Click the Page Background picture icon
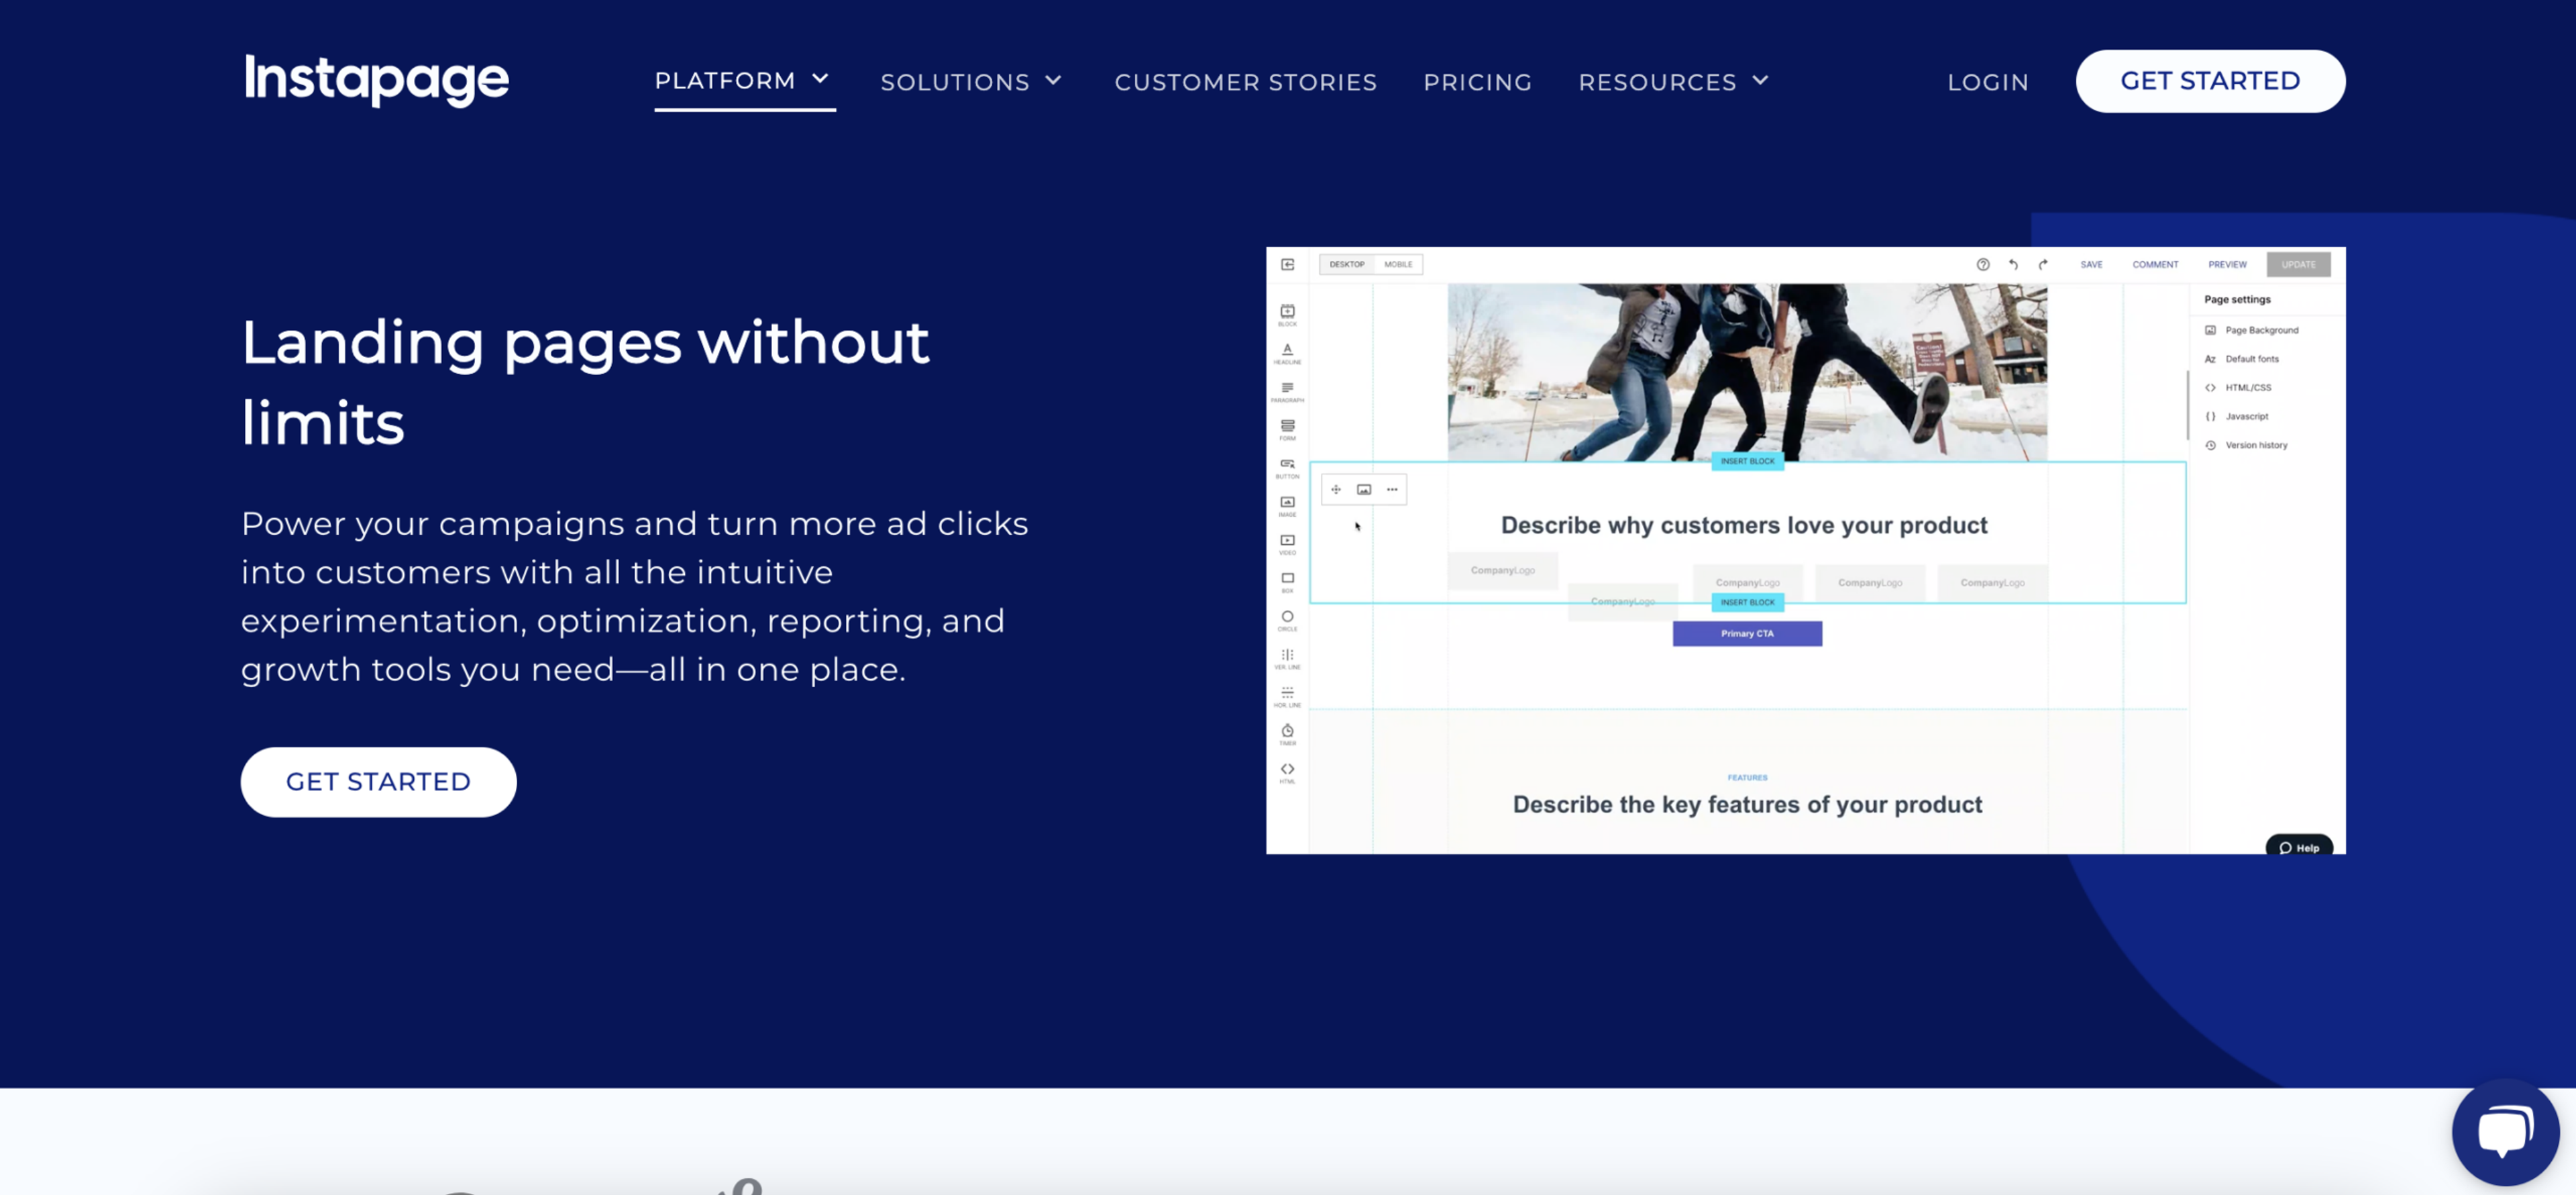2576x1195 pixels. 2210,330
